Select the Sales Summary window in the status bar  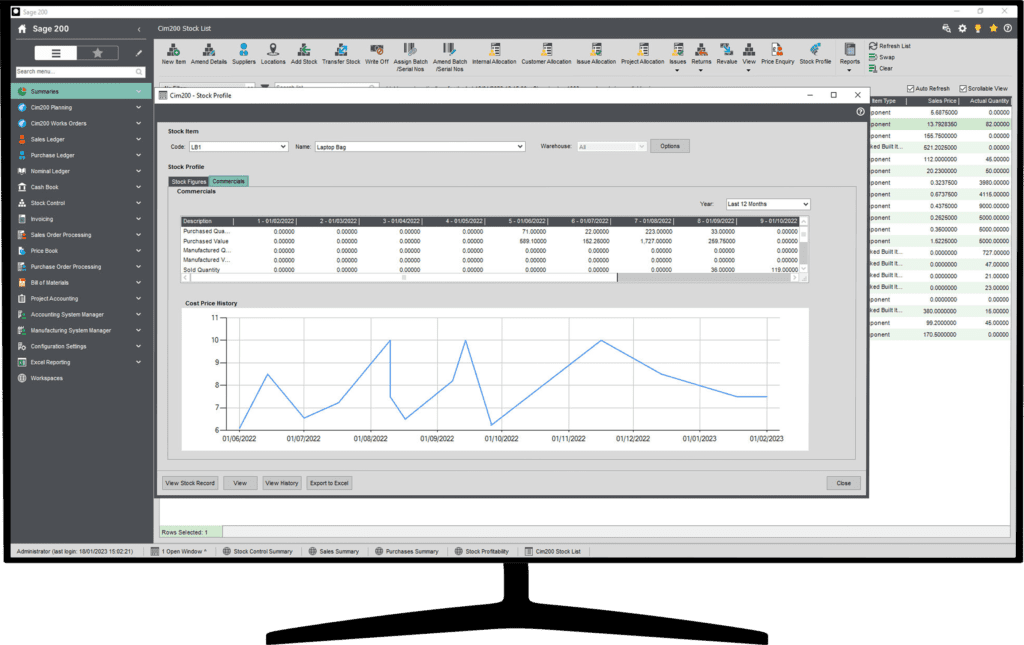tap(334, 550)
